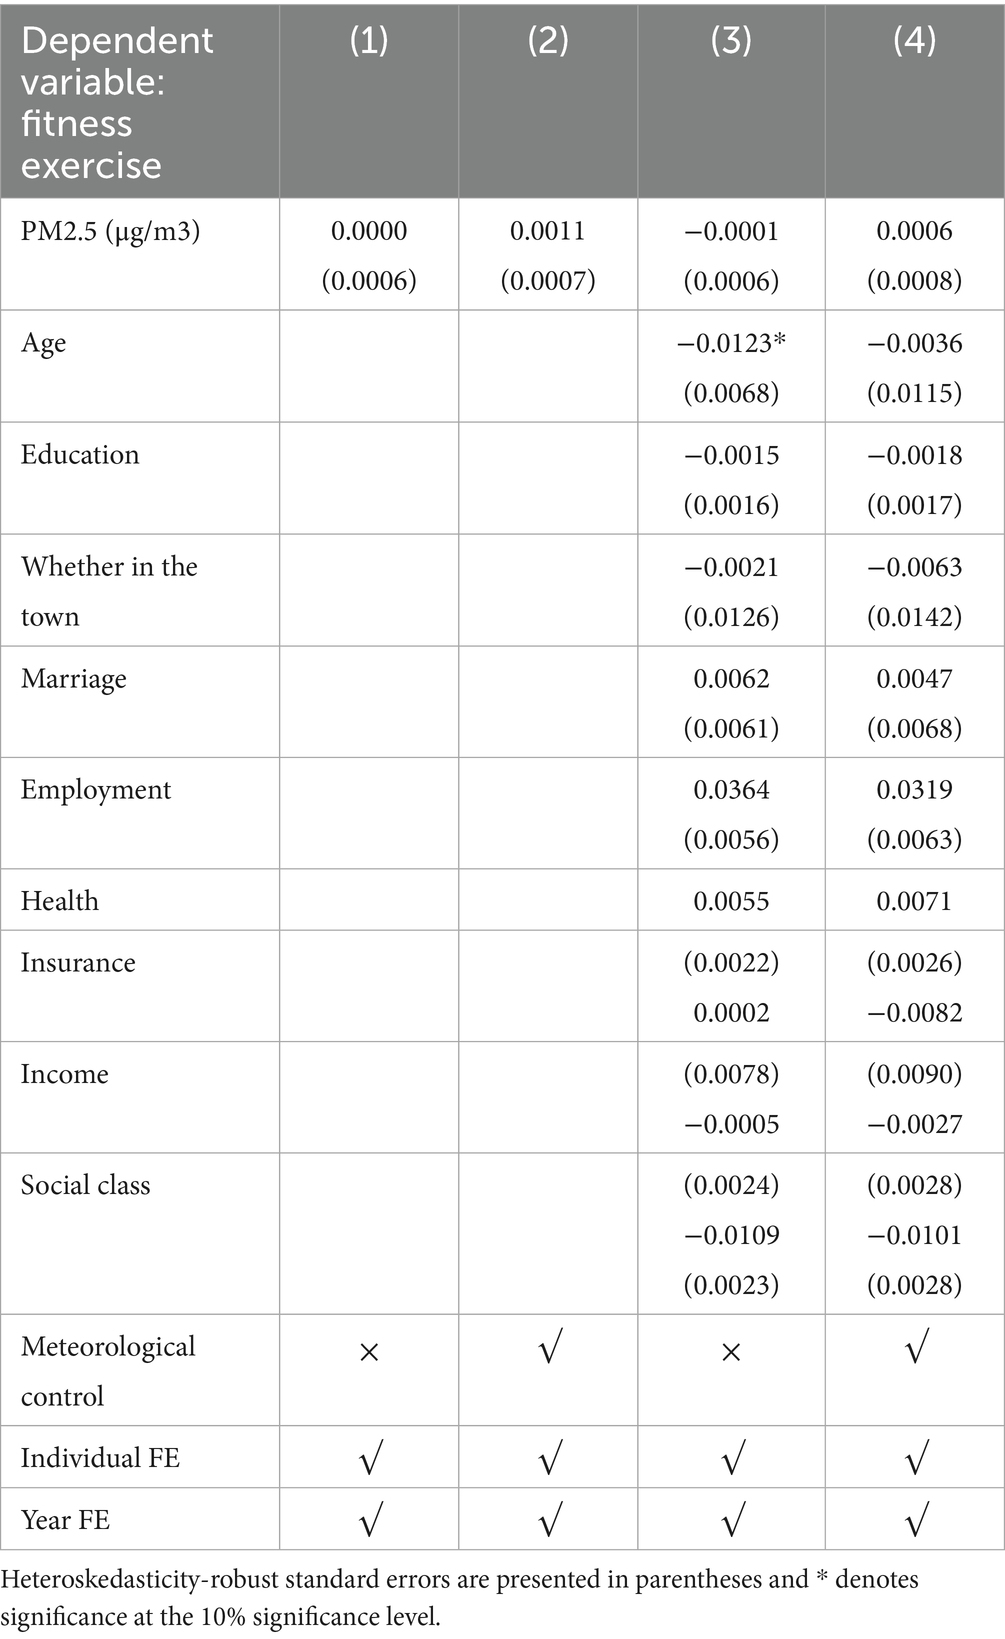
Task: Select the 'Whether in the town' row label
Action: [108, 590]
